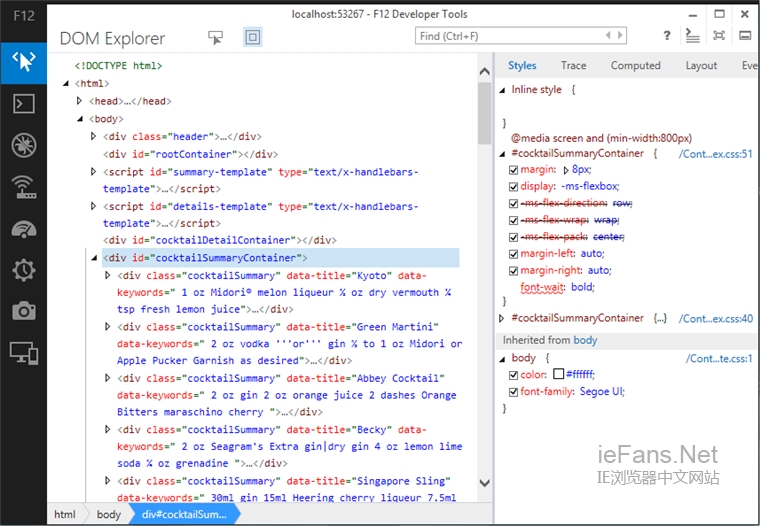Image resolution: width=760 pixels, height=526 pixels.
Task: Open the Emulation monitor-phone tool
Action: point(23,352)
